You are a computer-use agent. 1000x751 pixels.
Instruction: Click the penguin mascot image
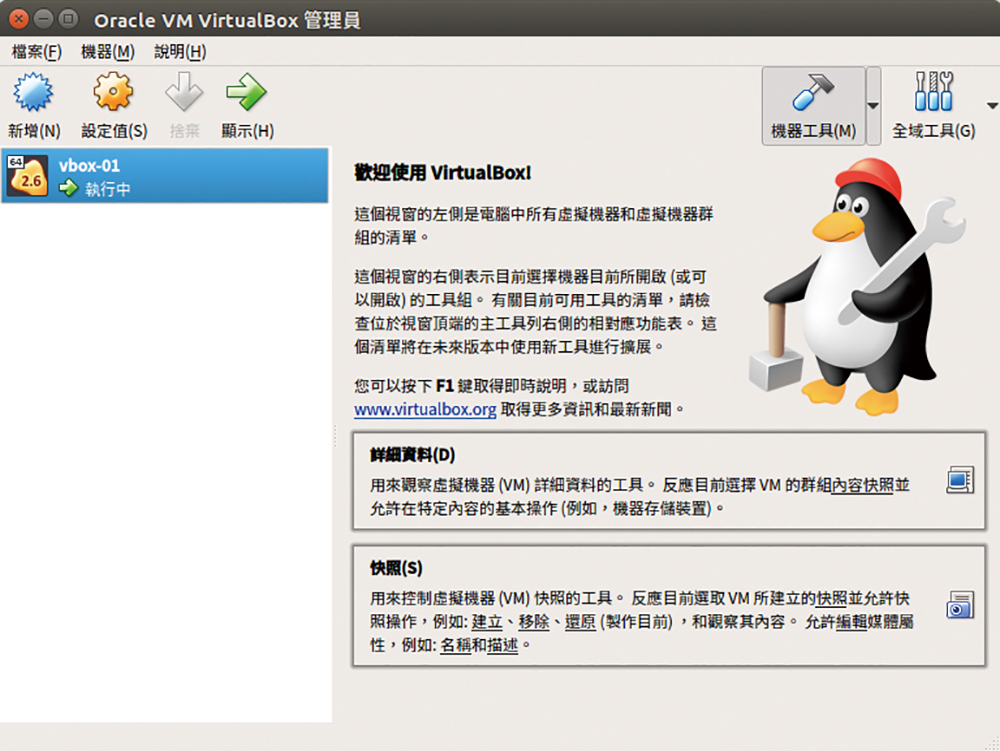click(x=857, y=286)
